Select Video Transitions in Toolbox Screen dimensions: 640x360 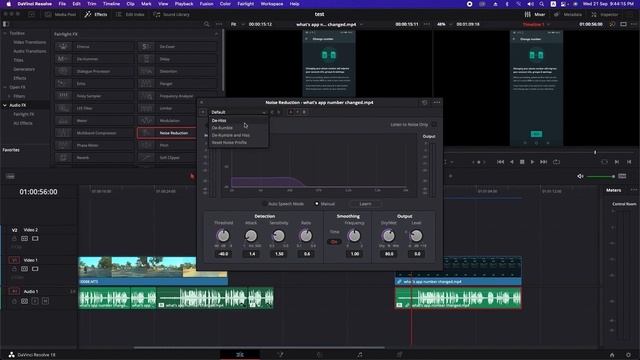[x=29, y=42]
